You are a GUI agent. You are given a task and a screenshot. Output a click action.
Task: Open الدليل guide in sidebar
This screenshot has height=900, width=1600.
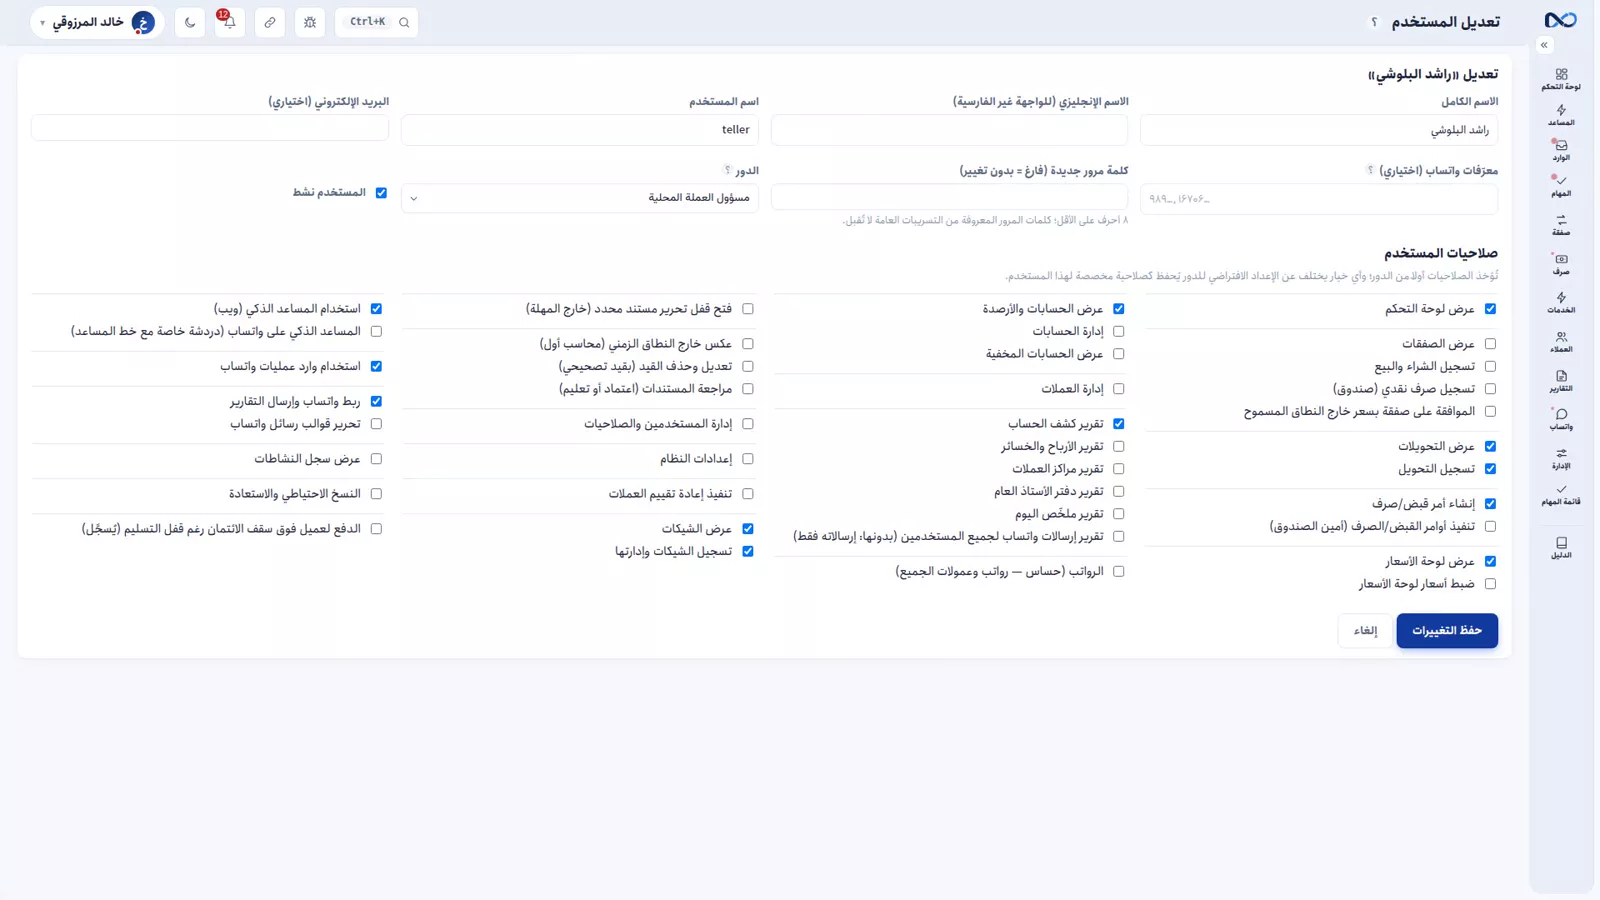click(1561, 547)
